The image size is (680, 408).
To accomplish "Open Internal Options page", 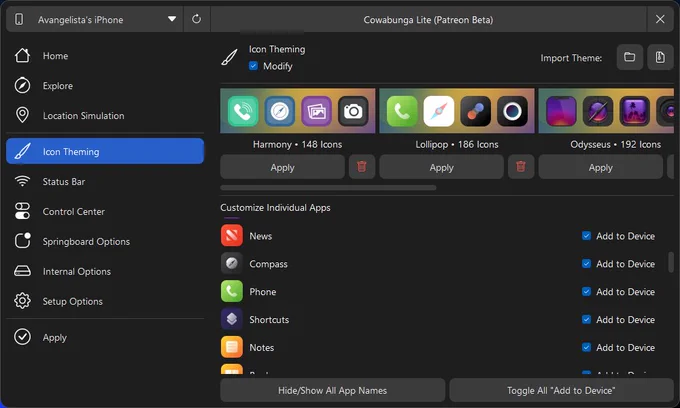I will [105, 271].
